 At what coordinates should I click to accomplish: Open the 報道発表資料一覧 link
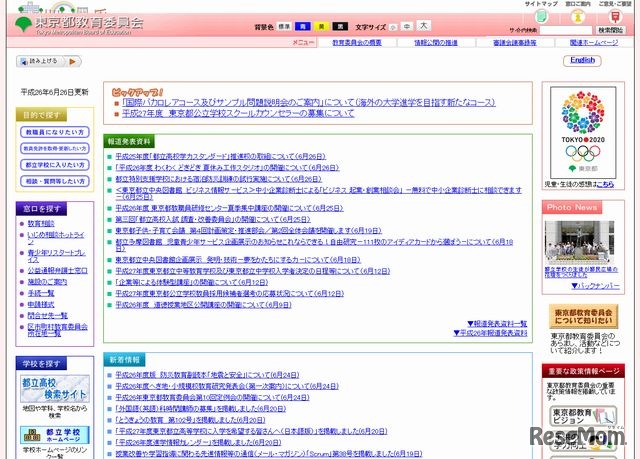(497, 324)
